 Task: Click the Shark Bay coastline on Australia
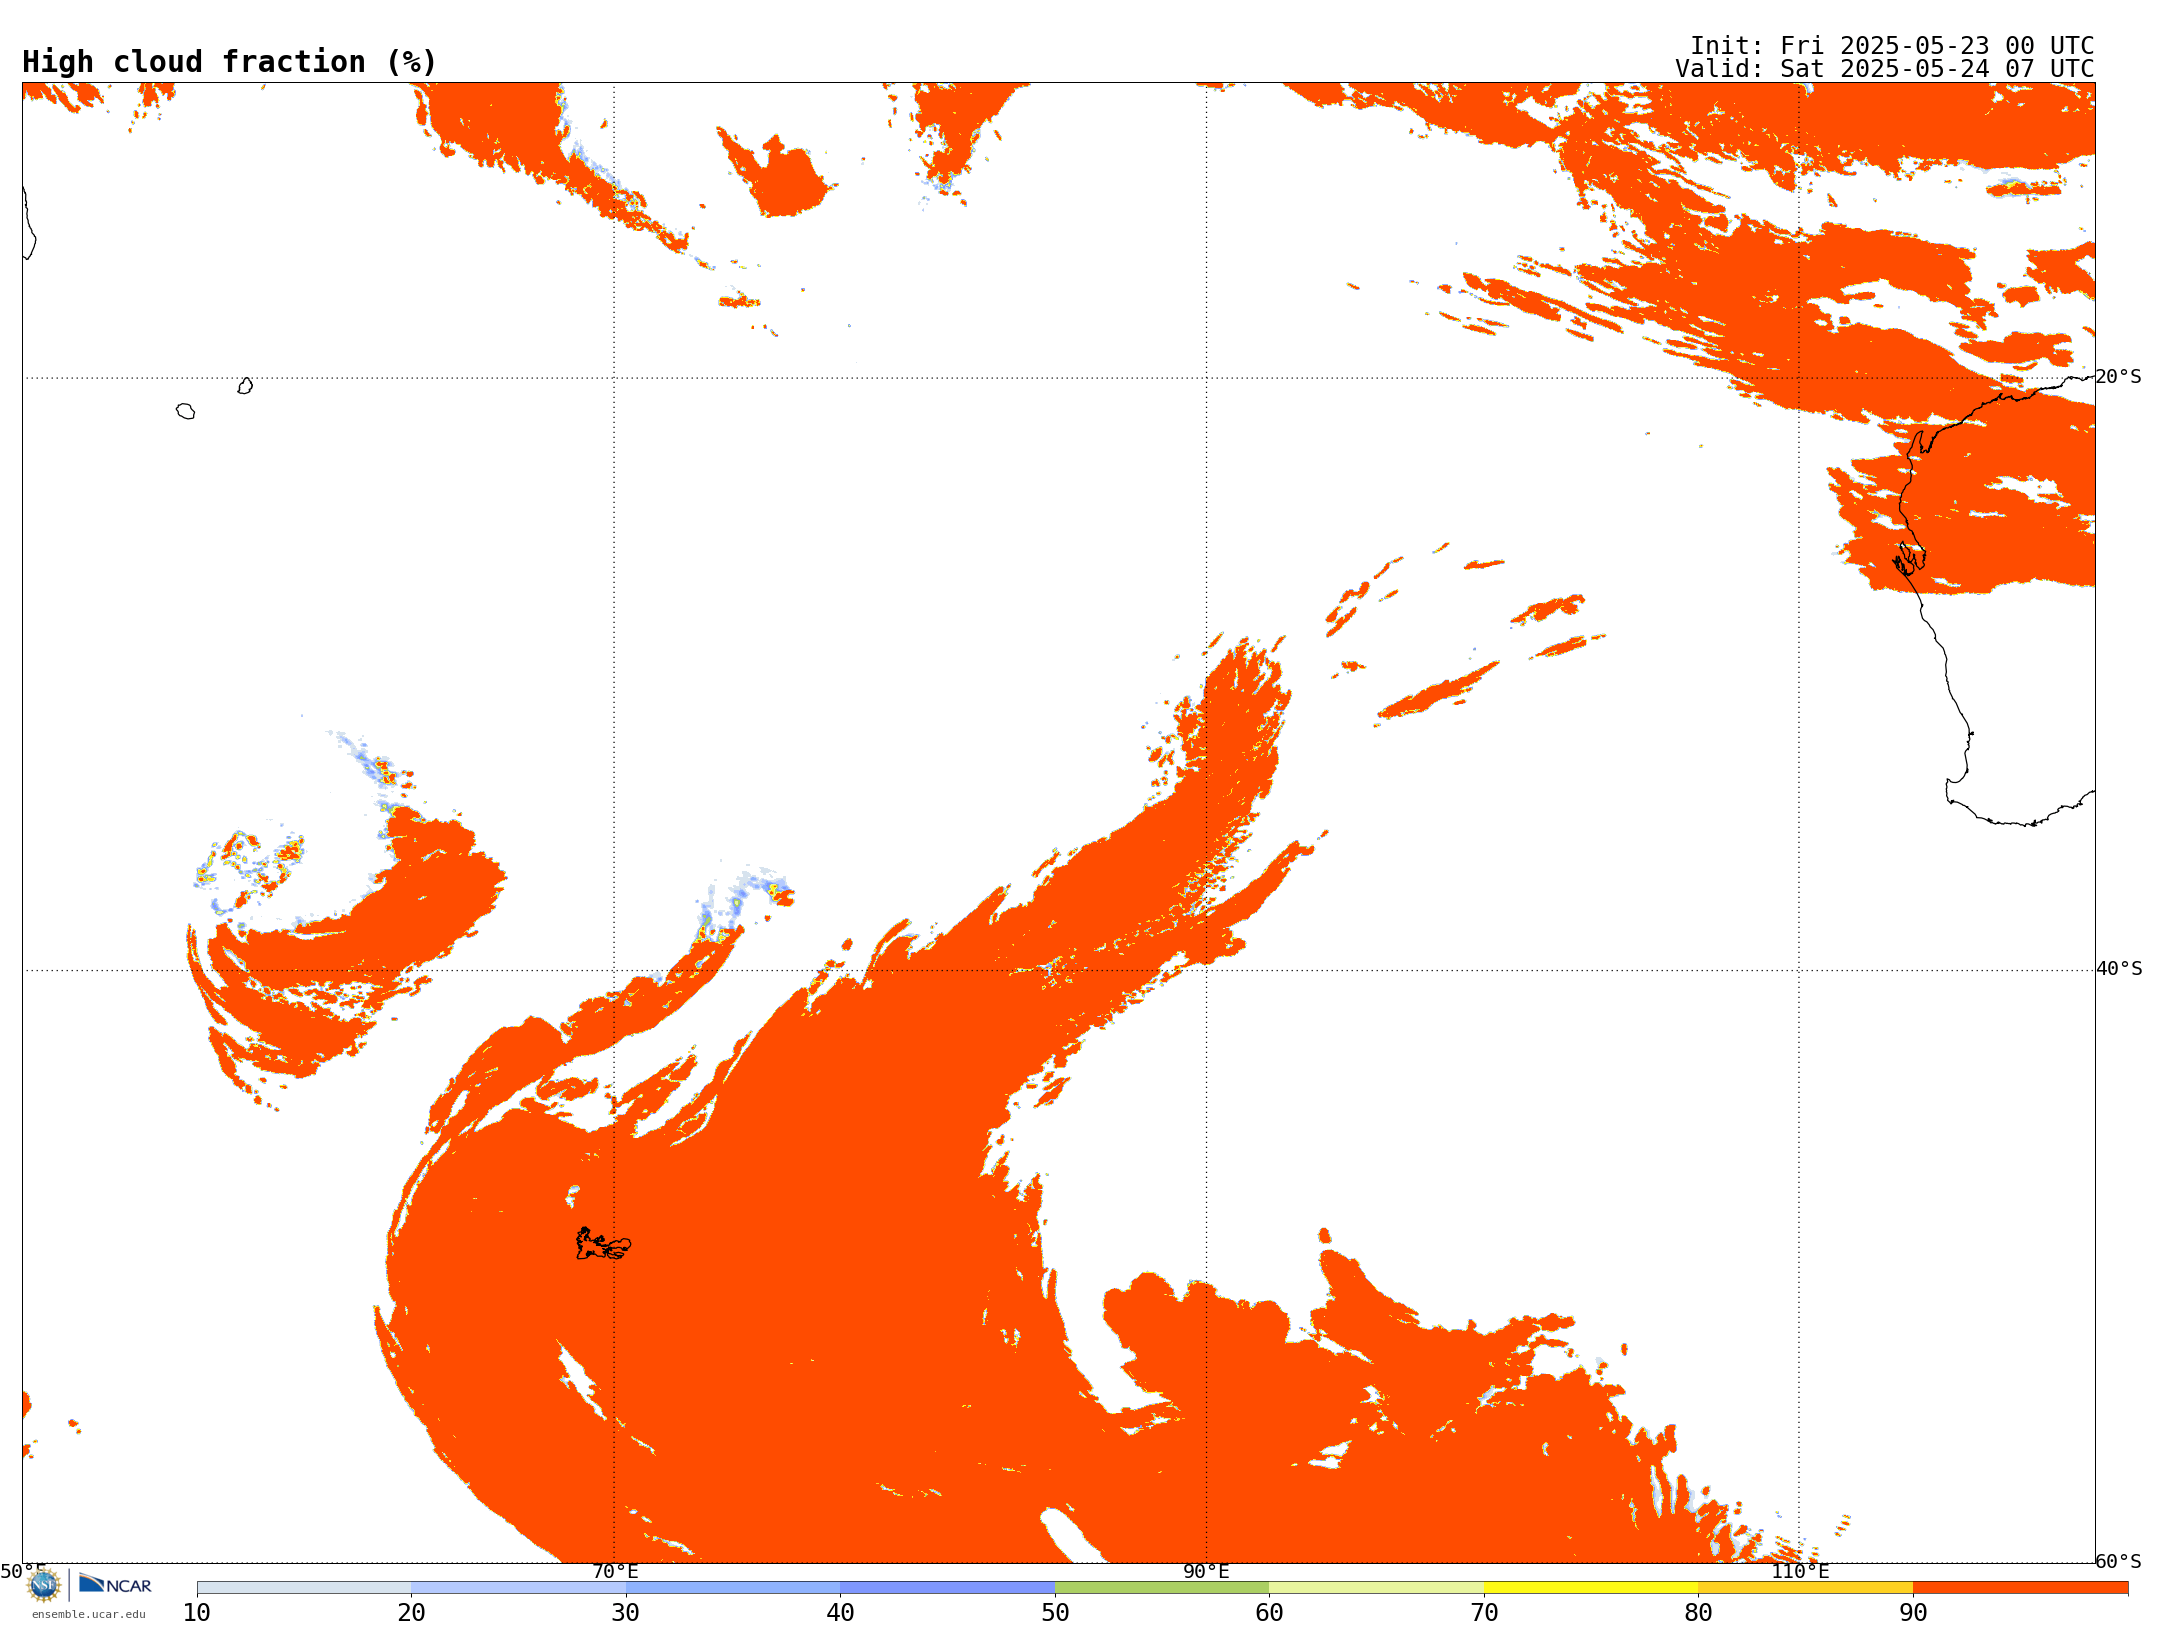click(1909, 558)
